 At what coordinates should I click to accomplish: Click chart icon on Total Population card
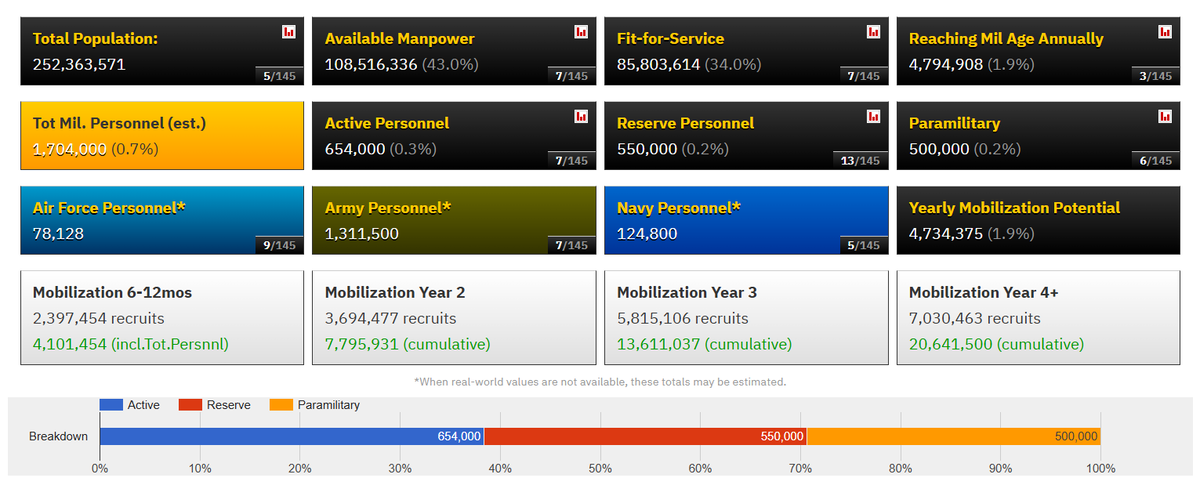pyautogui.click(x=289, y=32)
